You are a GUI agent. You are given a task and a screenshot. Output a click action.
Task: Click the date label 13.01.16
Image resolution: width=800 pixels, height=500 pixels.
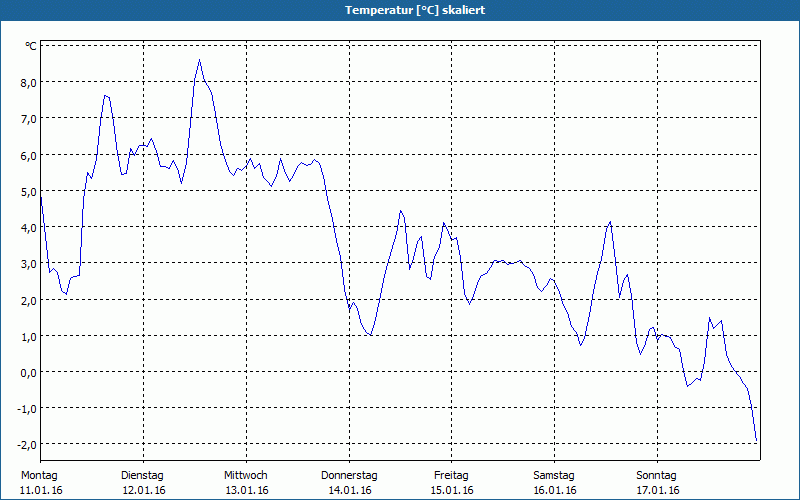tap(245, 490)
